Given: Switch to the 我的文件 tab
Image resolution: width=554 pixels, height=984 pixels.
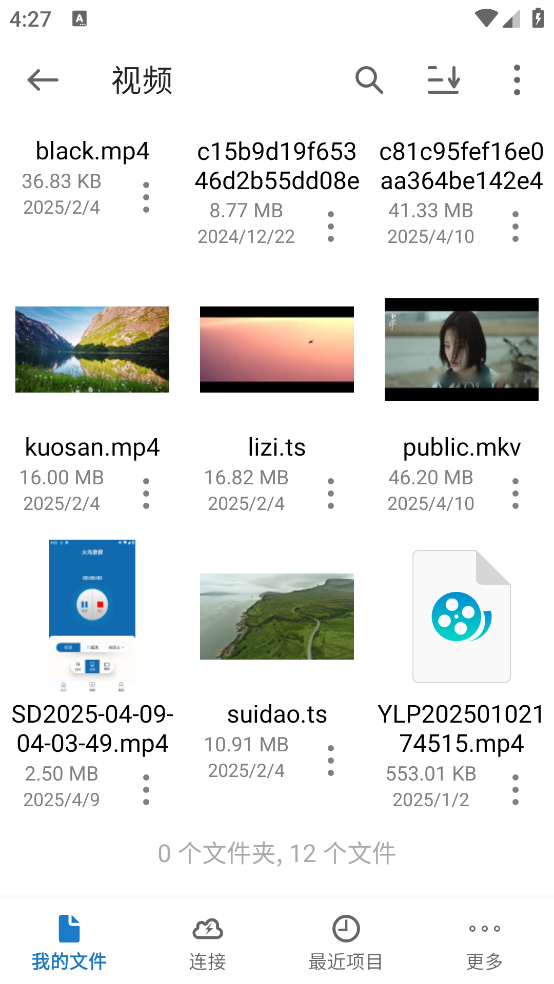Looking at the screenshot, I should tap(69, 941).
